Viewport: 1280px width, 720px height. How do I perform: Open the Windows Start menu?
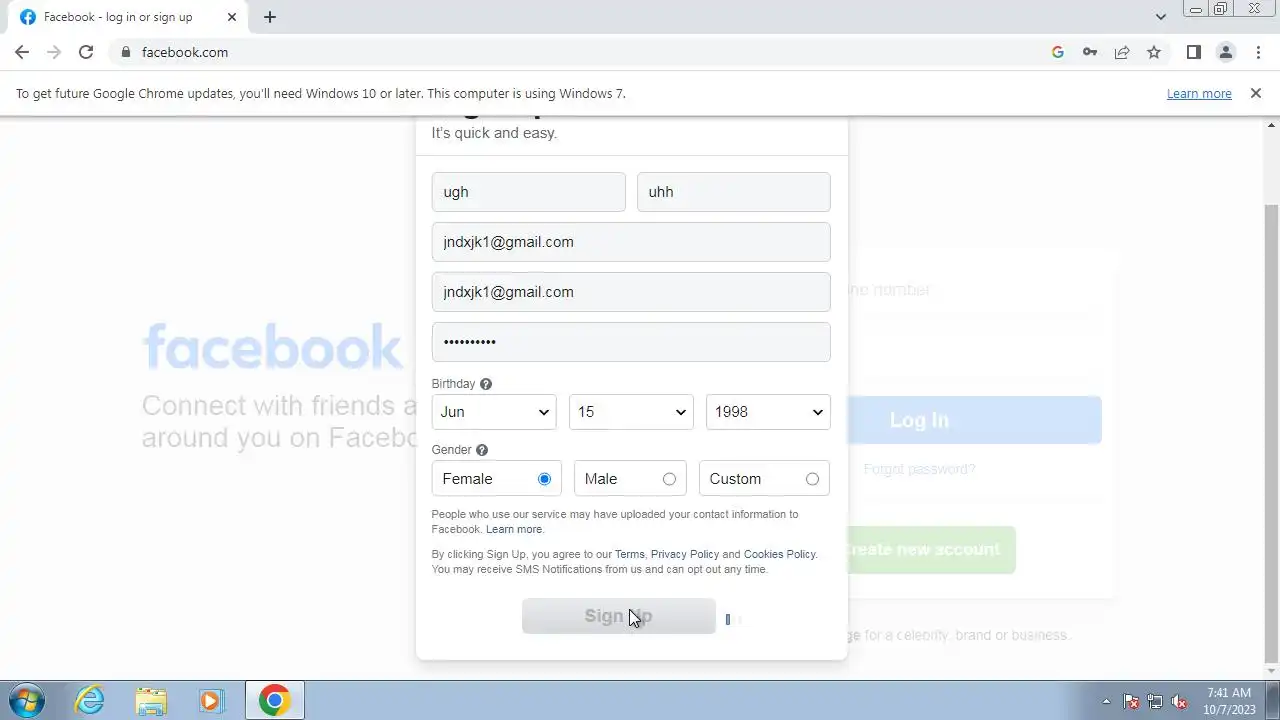[27, 700]
